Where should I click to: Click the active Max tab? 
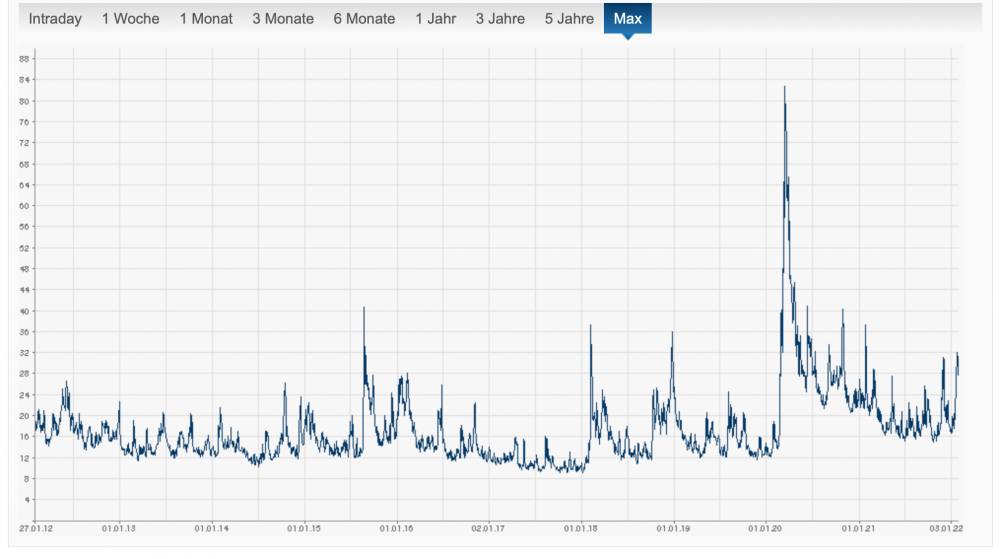click(628, 18)
